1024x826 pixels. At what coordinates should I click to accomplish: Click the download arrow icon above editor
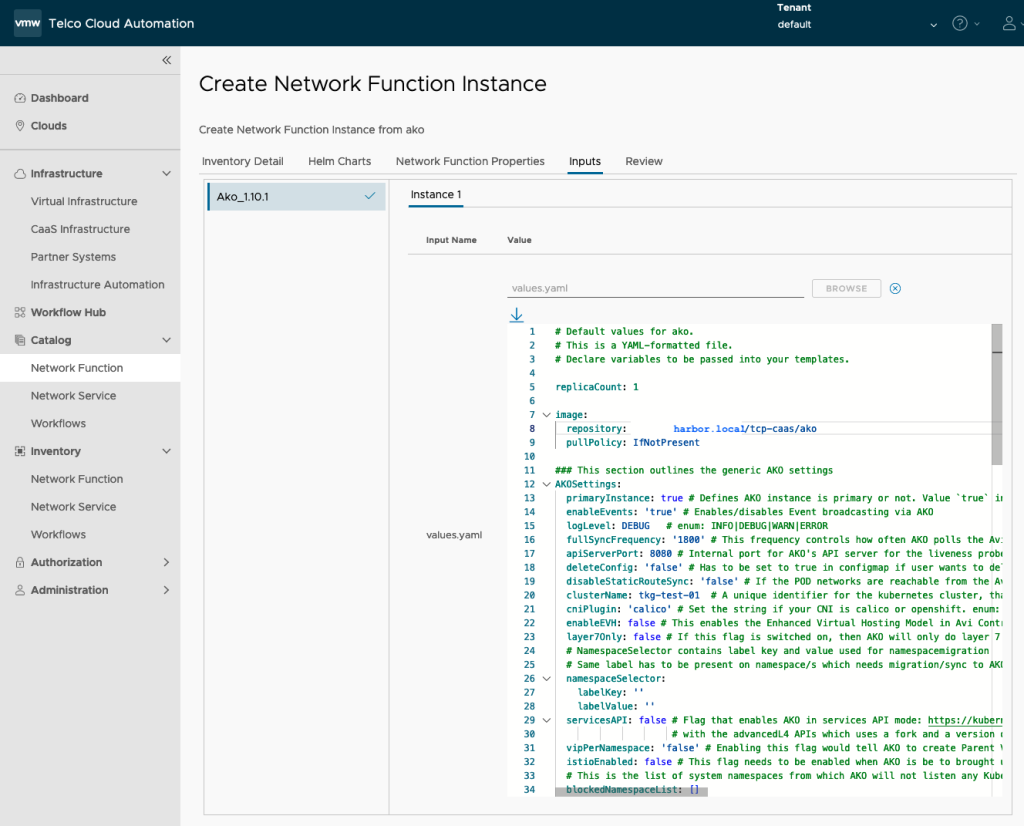pyautogui.click(x=516, y=315)
